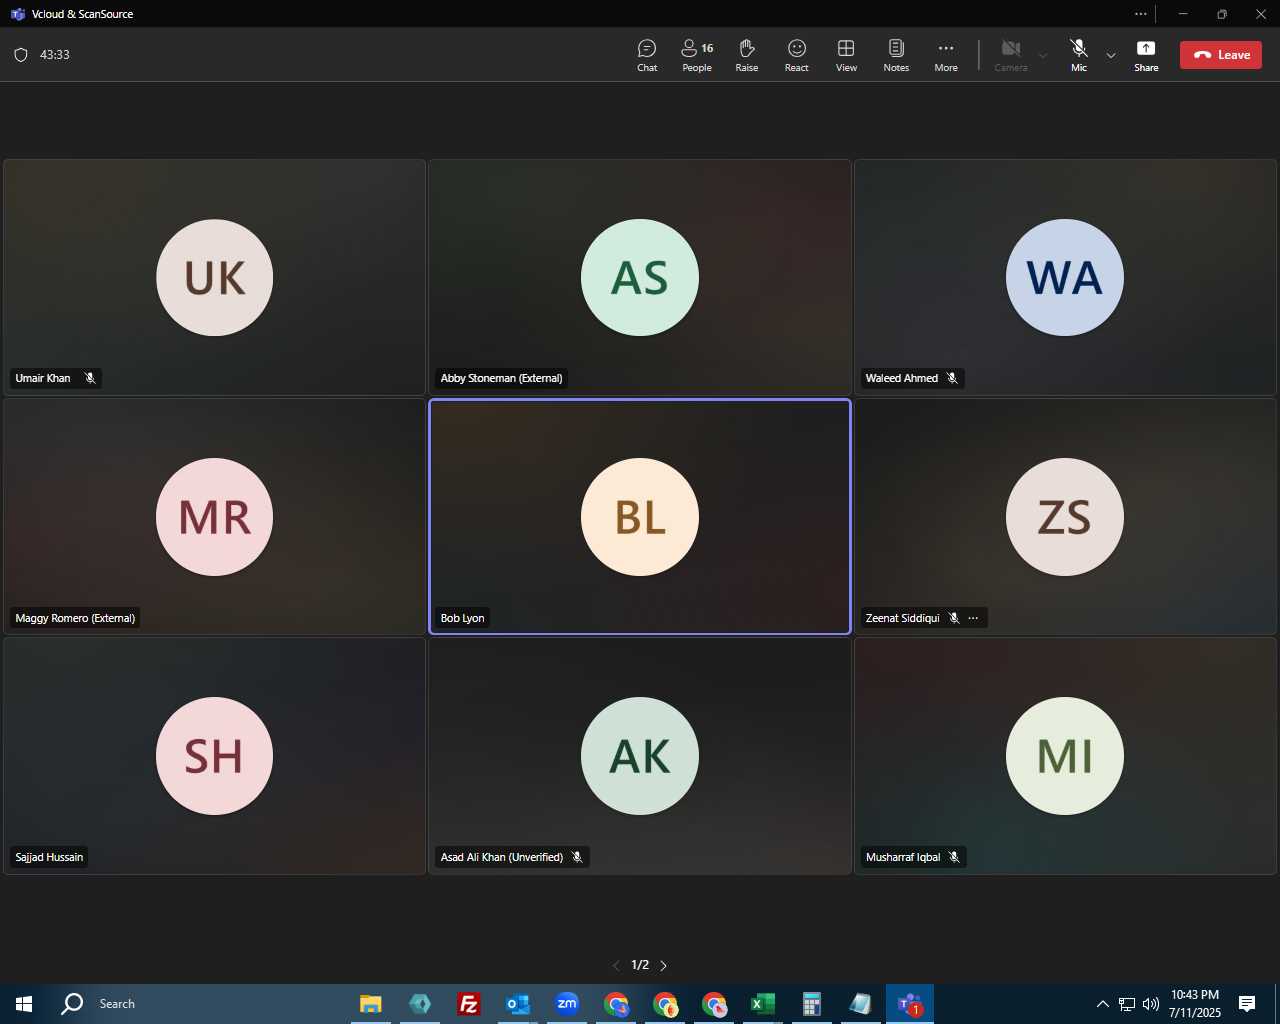Viewport: 1280px width, 1024px height.
Task: Click the taskbar Search box
Action: tap(198, 1004)
